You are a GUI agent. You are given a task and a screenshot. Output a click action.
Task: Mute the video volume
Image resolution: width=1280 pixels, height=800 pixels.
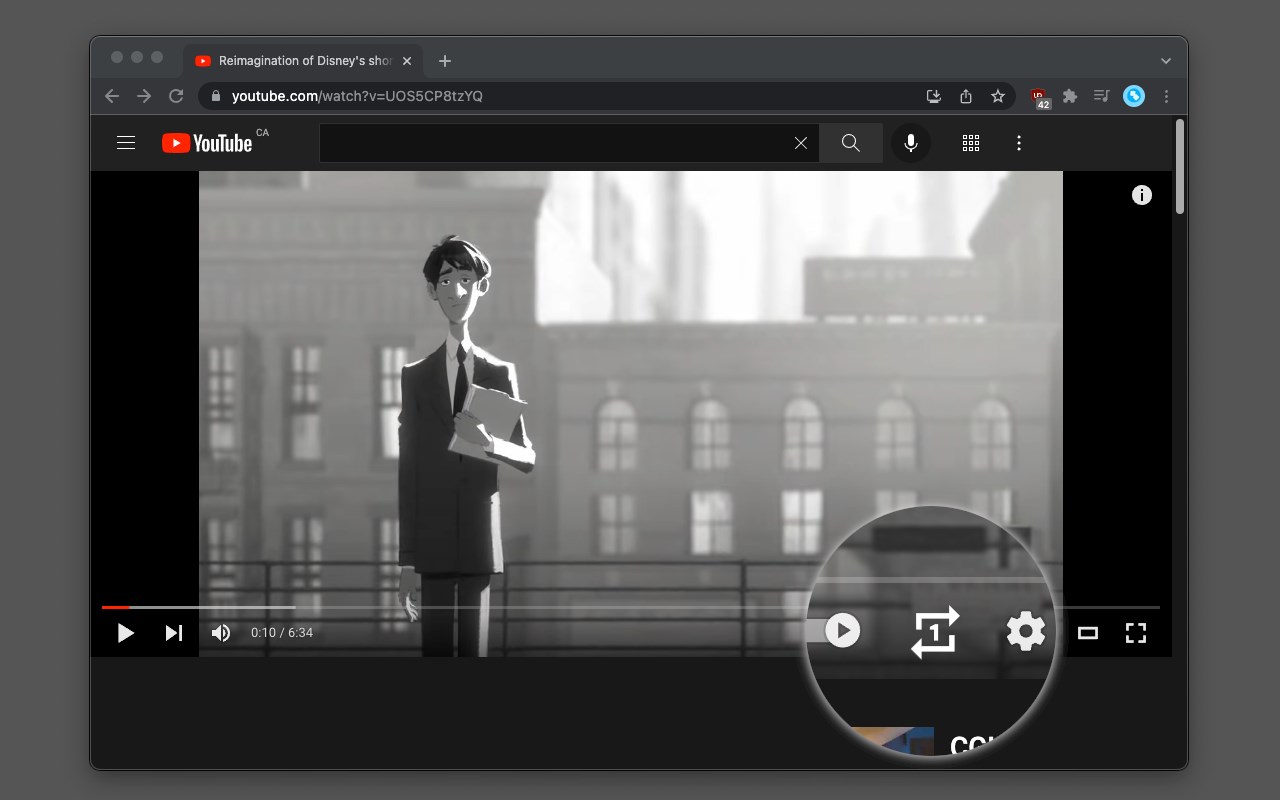click(221, 633)
